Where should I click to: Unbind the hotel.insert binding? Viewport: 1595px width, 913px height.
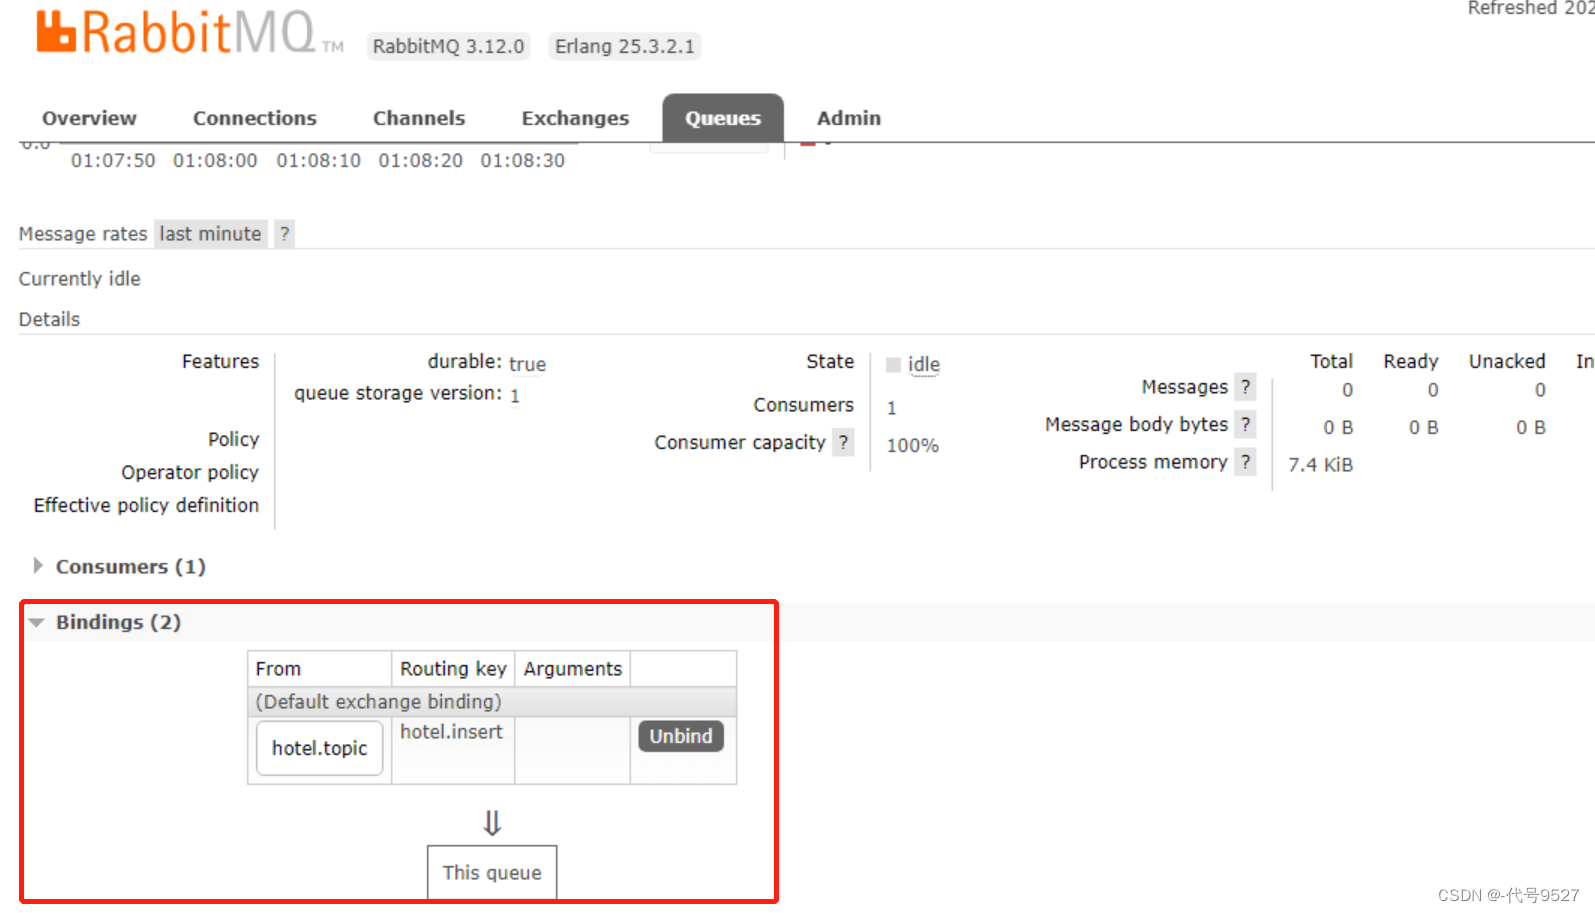(681, 736)
